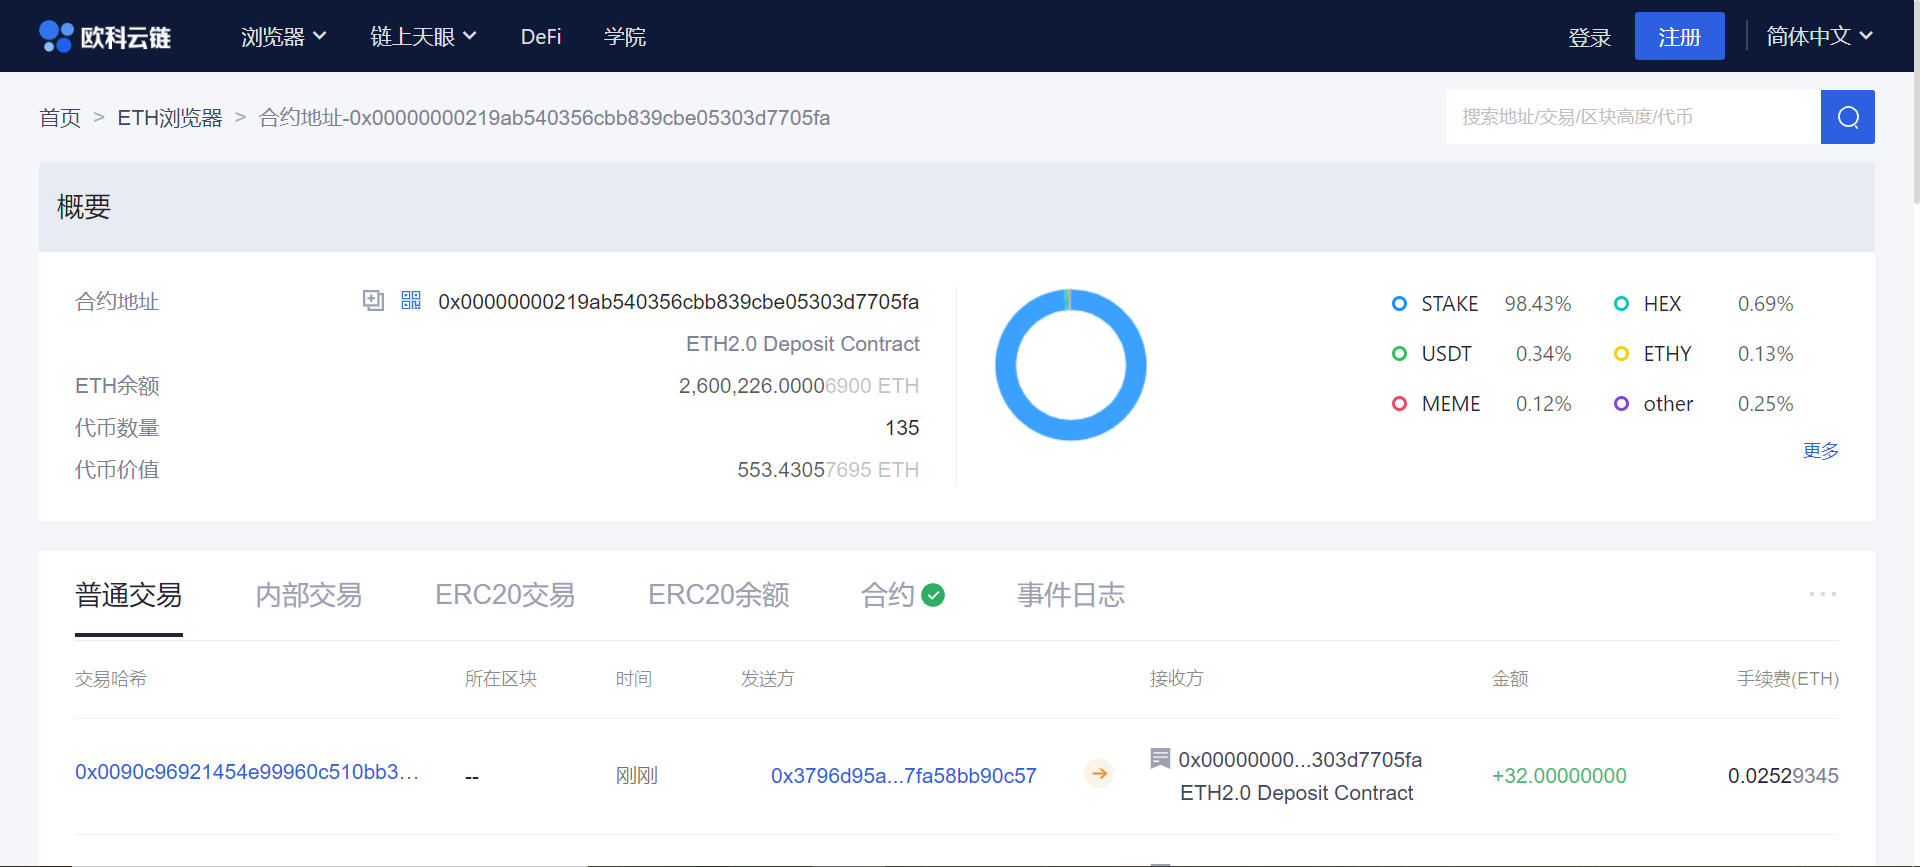Click the ETHY legend color marker

pyautogui.click(x=1622, y=353)
